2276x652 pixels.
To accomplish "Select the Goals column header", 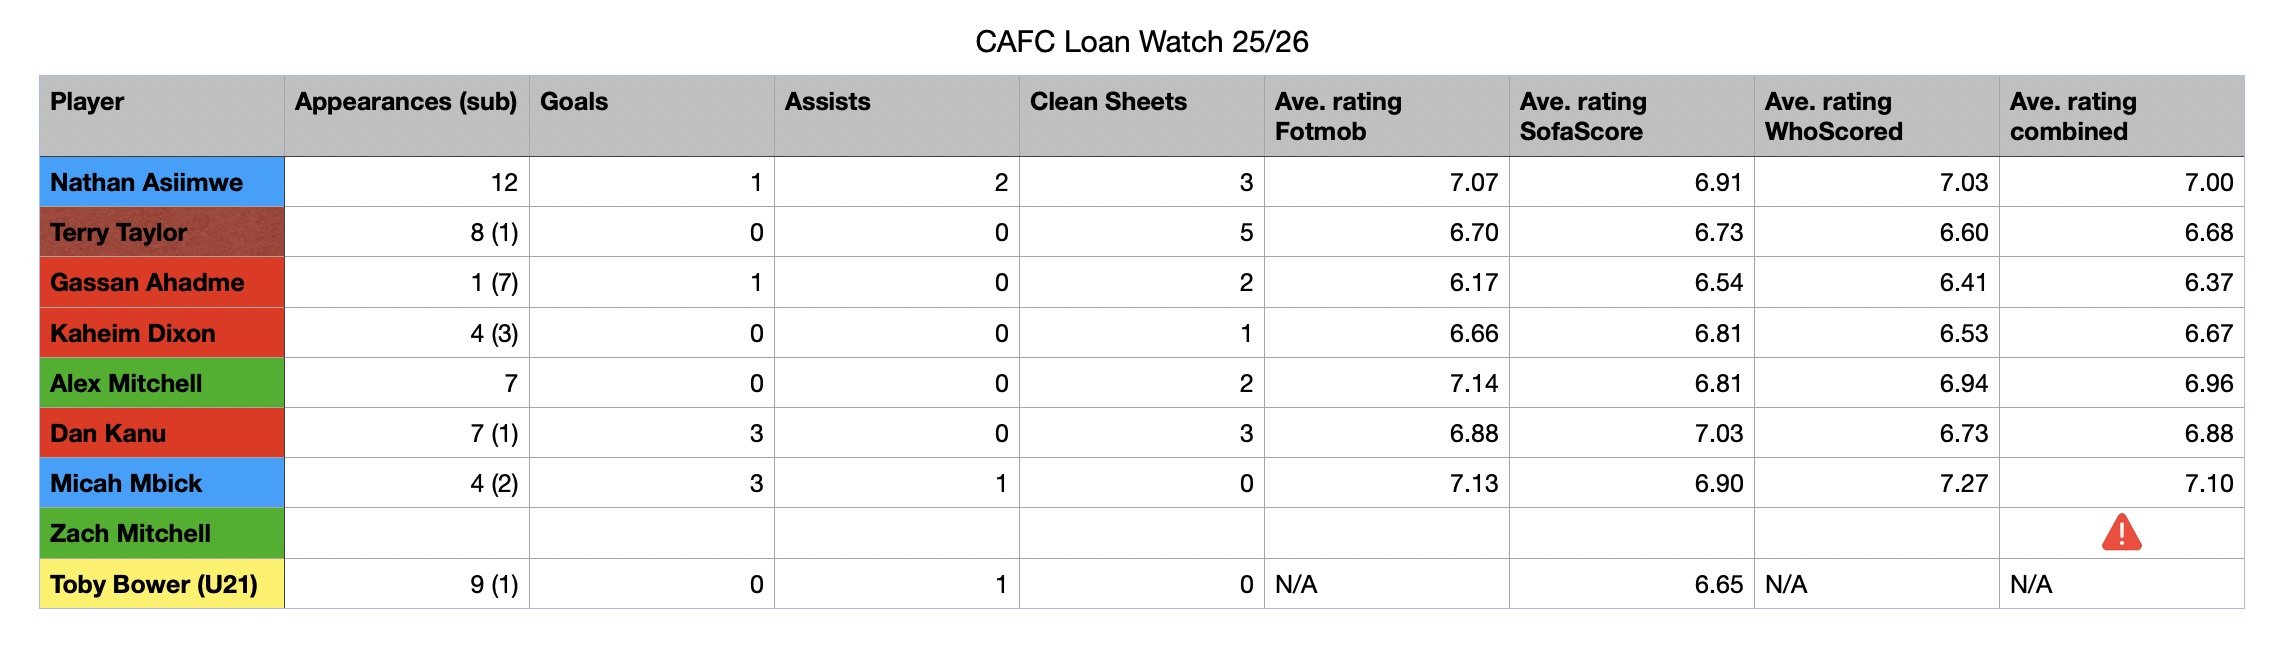I will pos(652,116).
